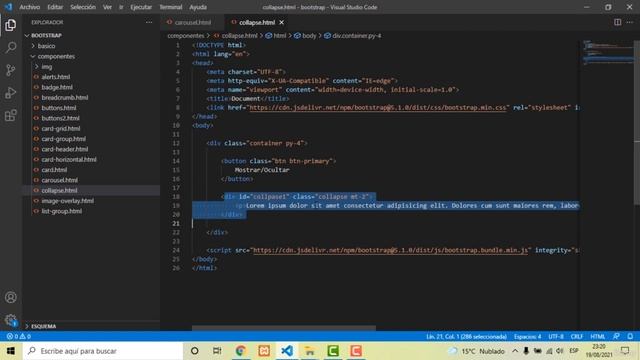
Task: Click errors and warnings counter in status bar
Action: [19, 336]
